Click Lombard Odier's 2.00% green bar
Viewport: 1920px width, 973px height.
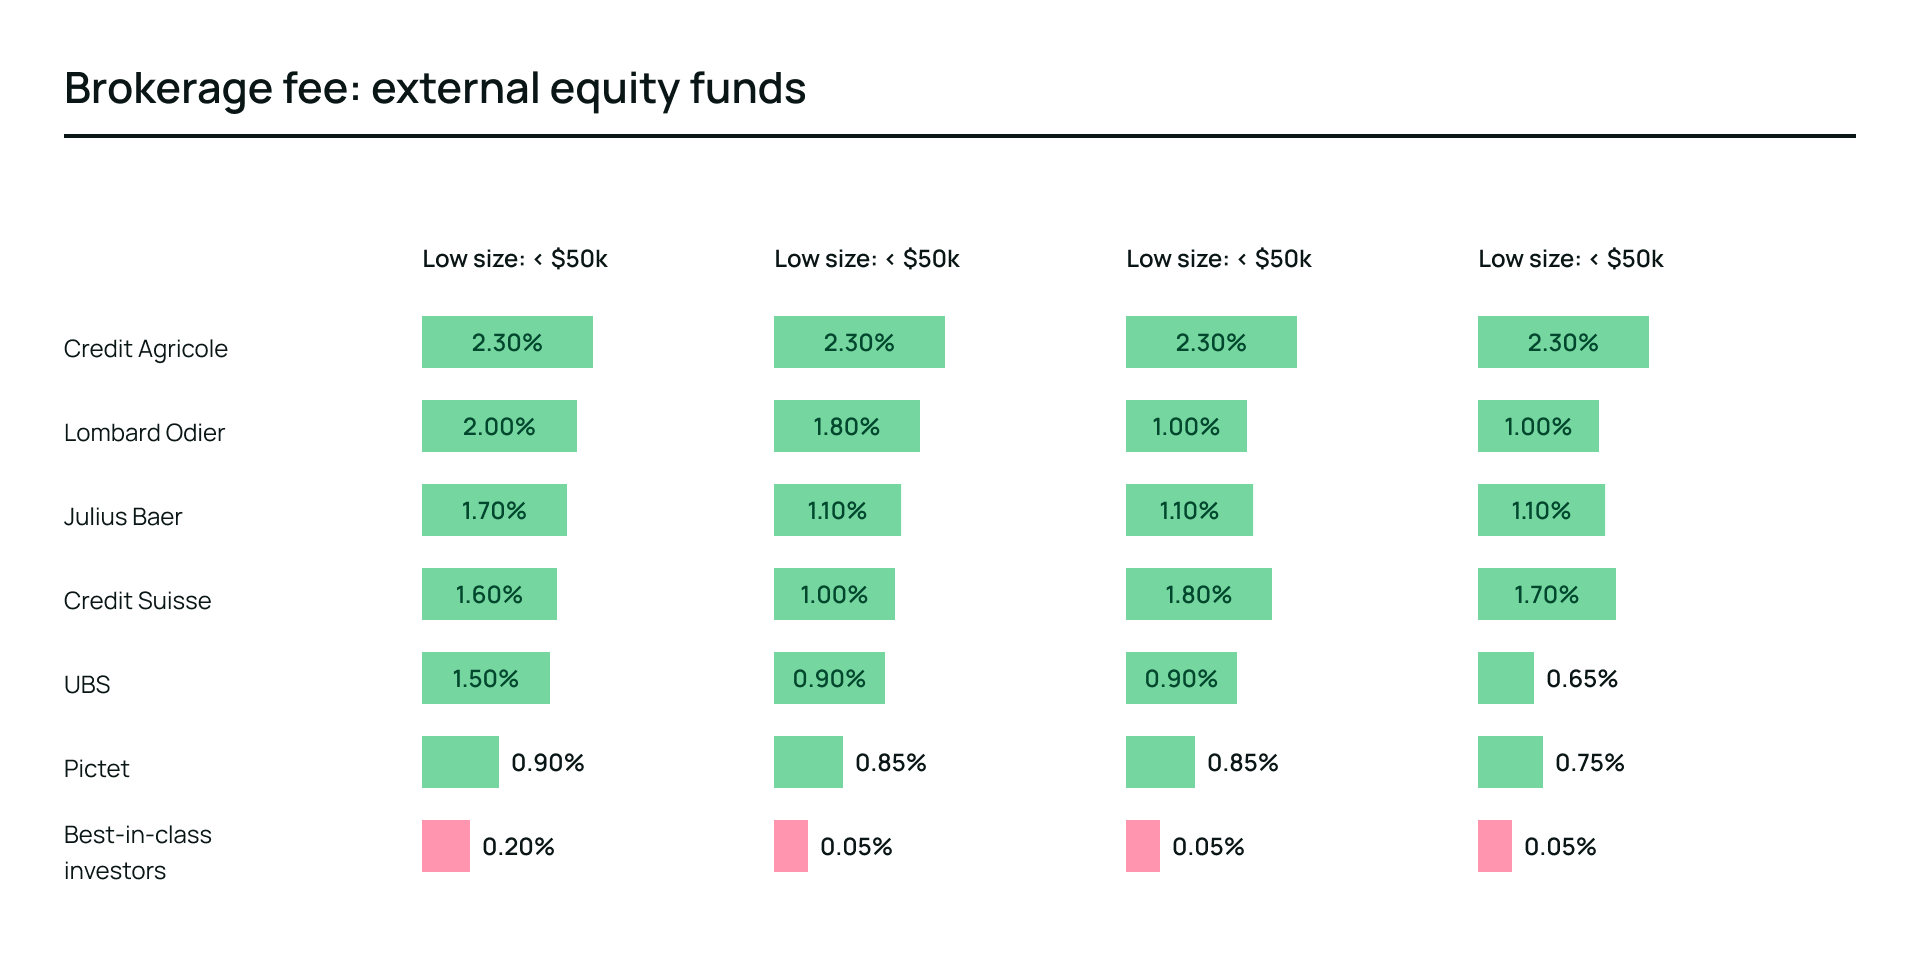[499, 427]
